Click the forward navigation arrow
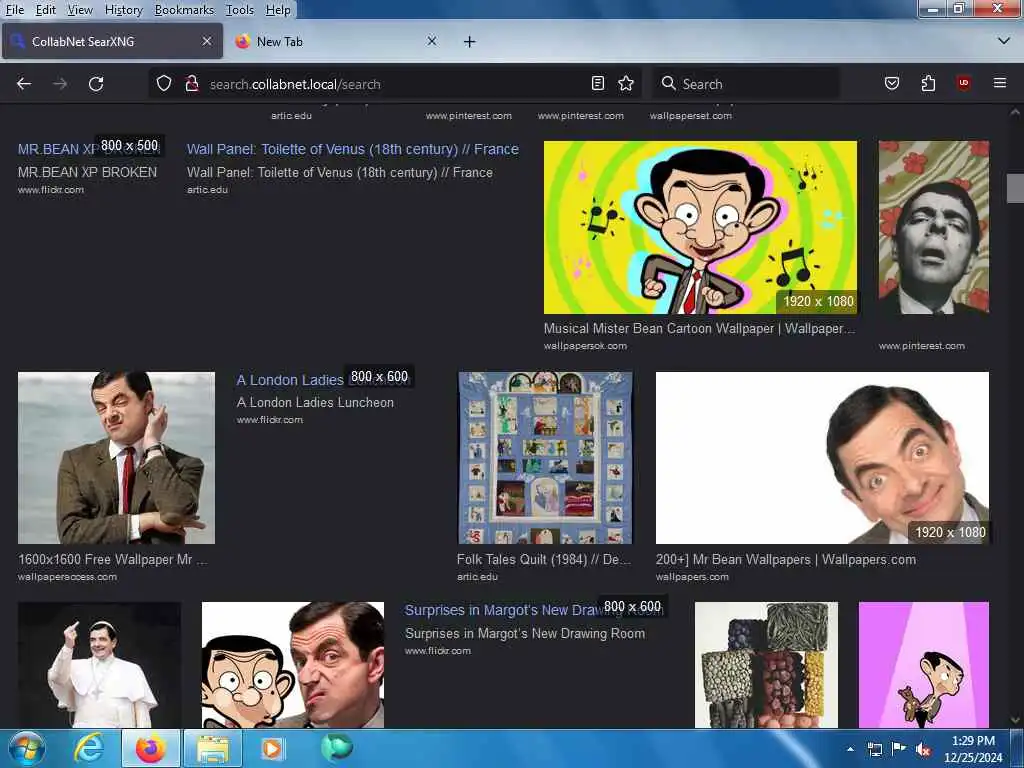The image size is (1024, 768). coord(60,84)
